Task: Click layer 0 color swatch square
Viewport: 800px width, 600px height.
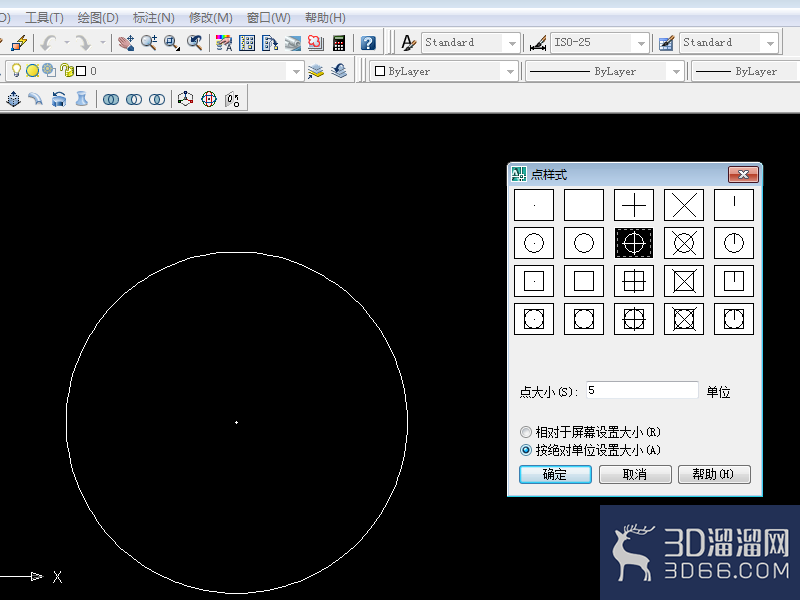Action: pyautogui.click(x=81, y=71)
